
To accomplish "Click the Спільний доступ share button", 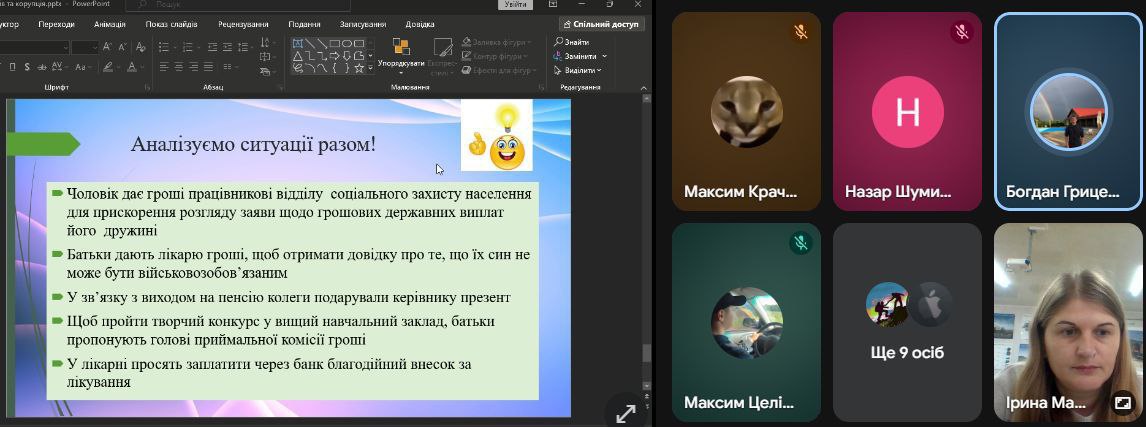I will tap(602, 24).
